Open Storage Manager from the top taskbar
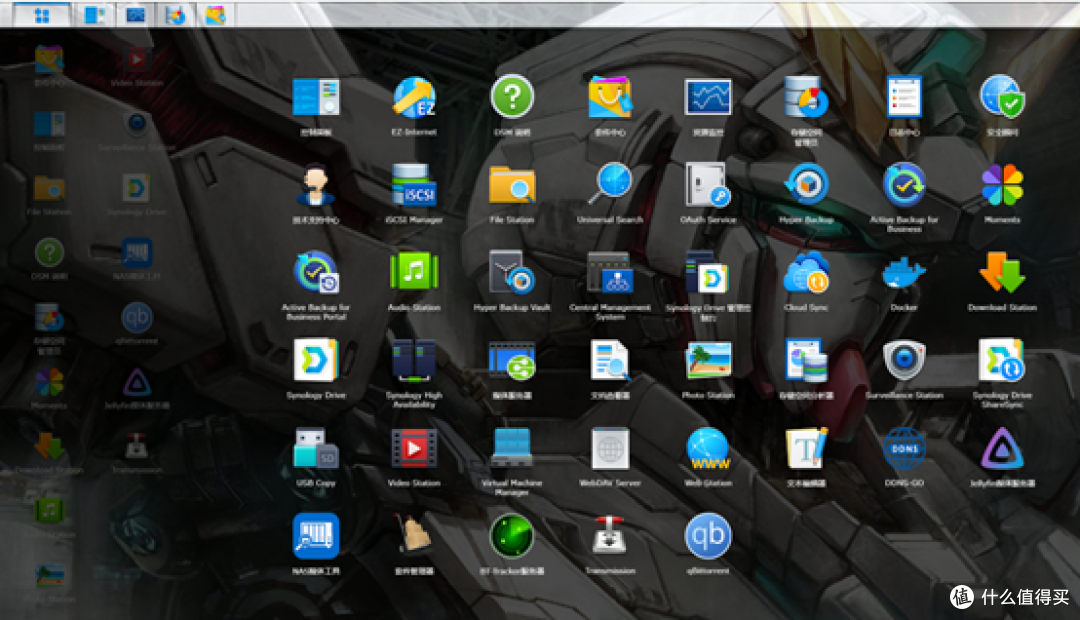The image size is (1080, 620). (x=175, y=15)
